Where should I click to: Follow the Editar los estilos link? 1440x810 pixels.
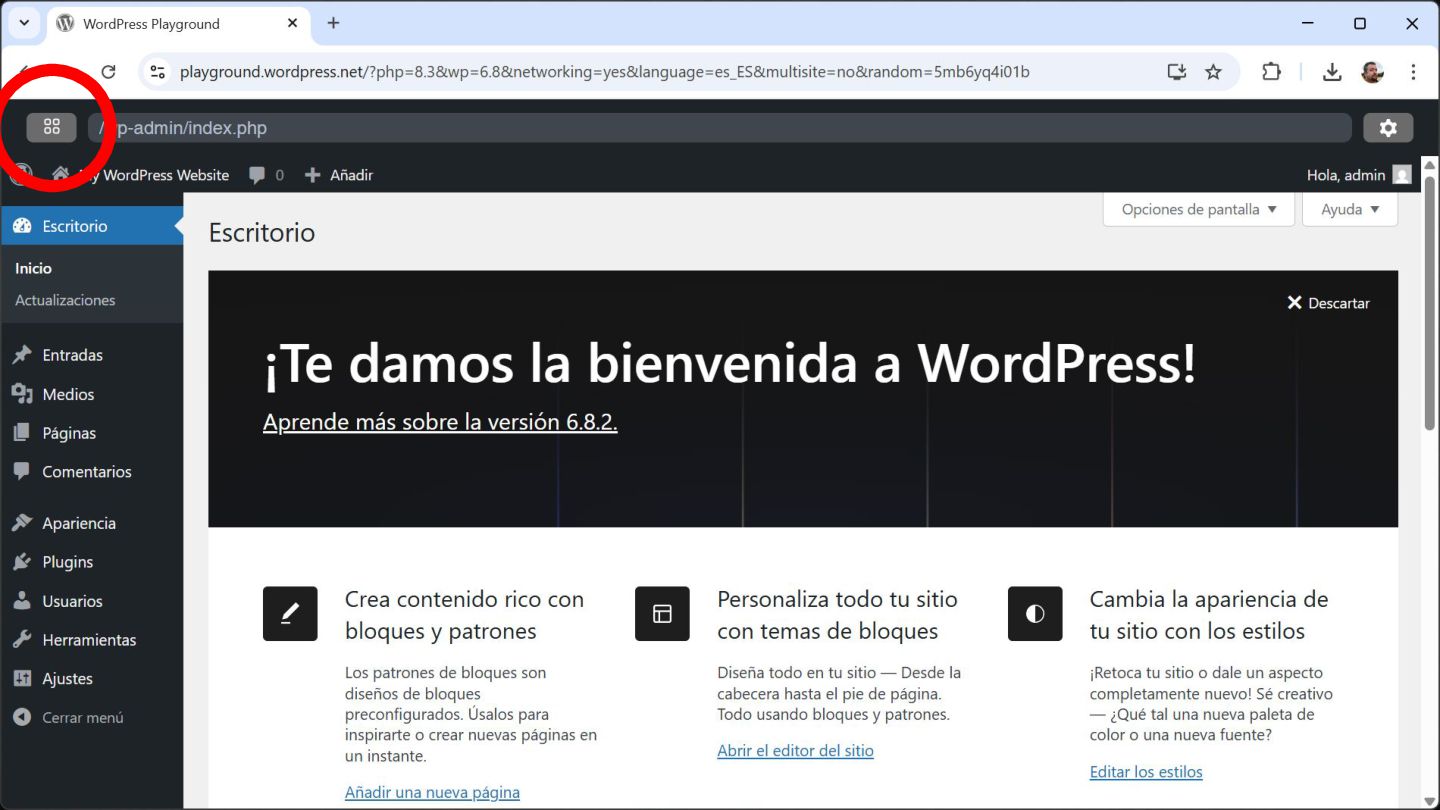(1146, 771)
